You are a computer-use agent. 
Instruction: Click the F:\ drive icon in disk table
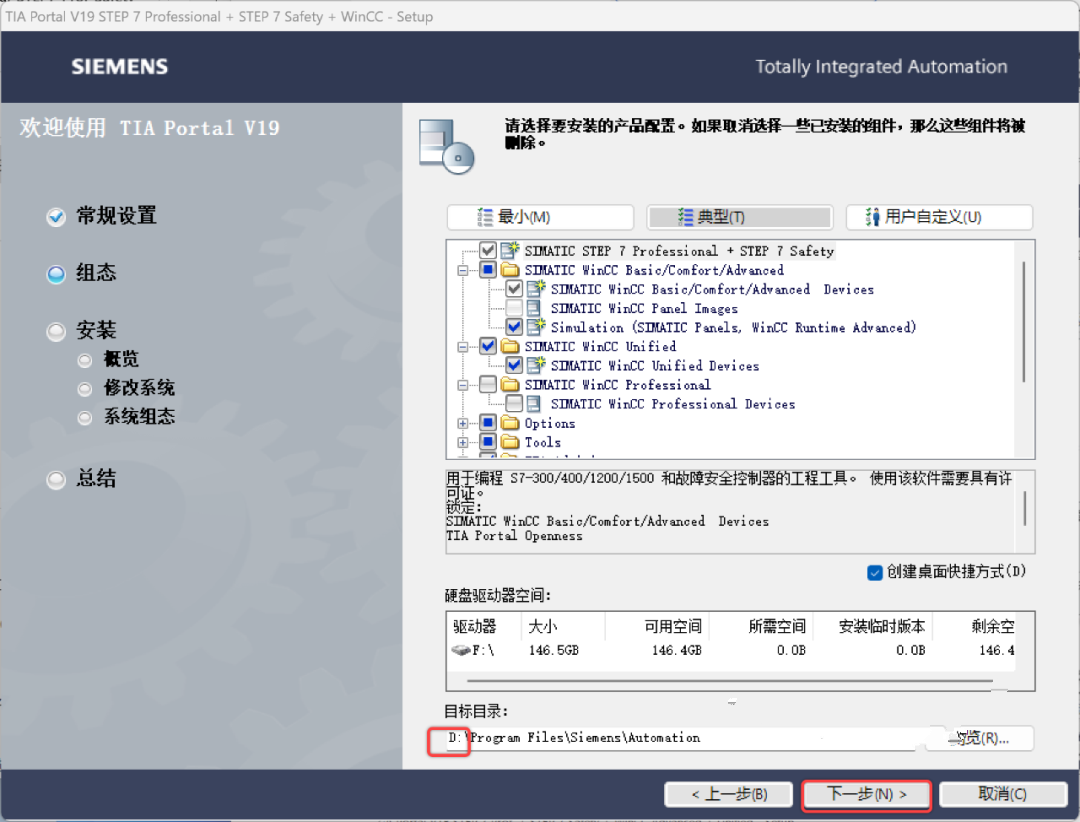point(461,650)
